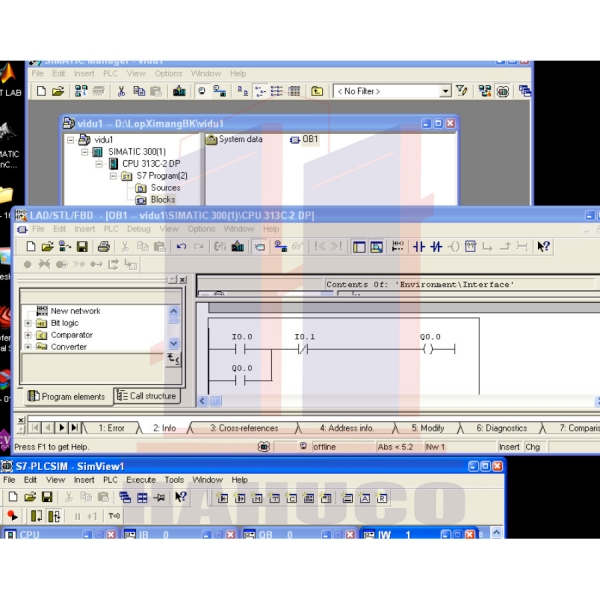
Task: Click Open folder icon in SIMATIC Manager toolbar
Action: (x=58, y=91)
